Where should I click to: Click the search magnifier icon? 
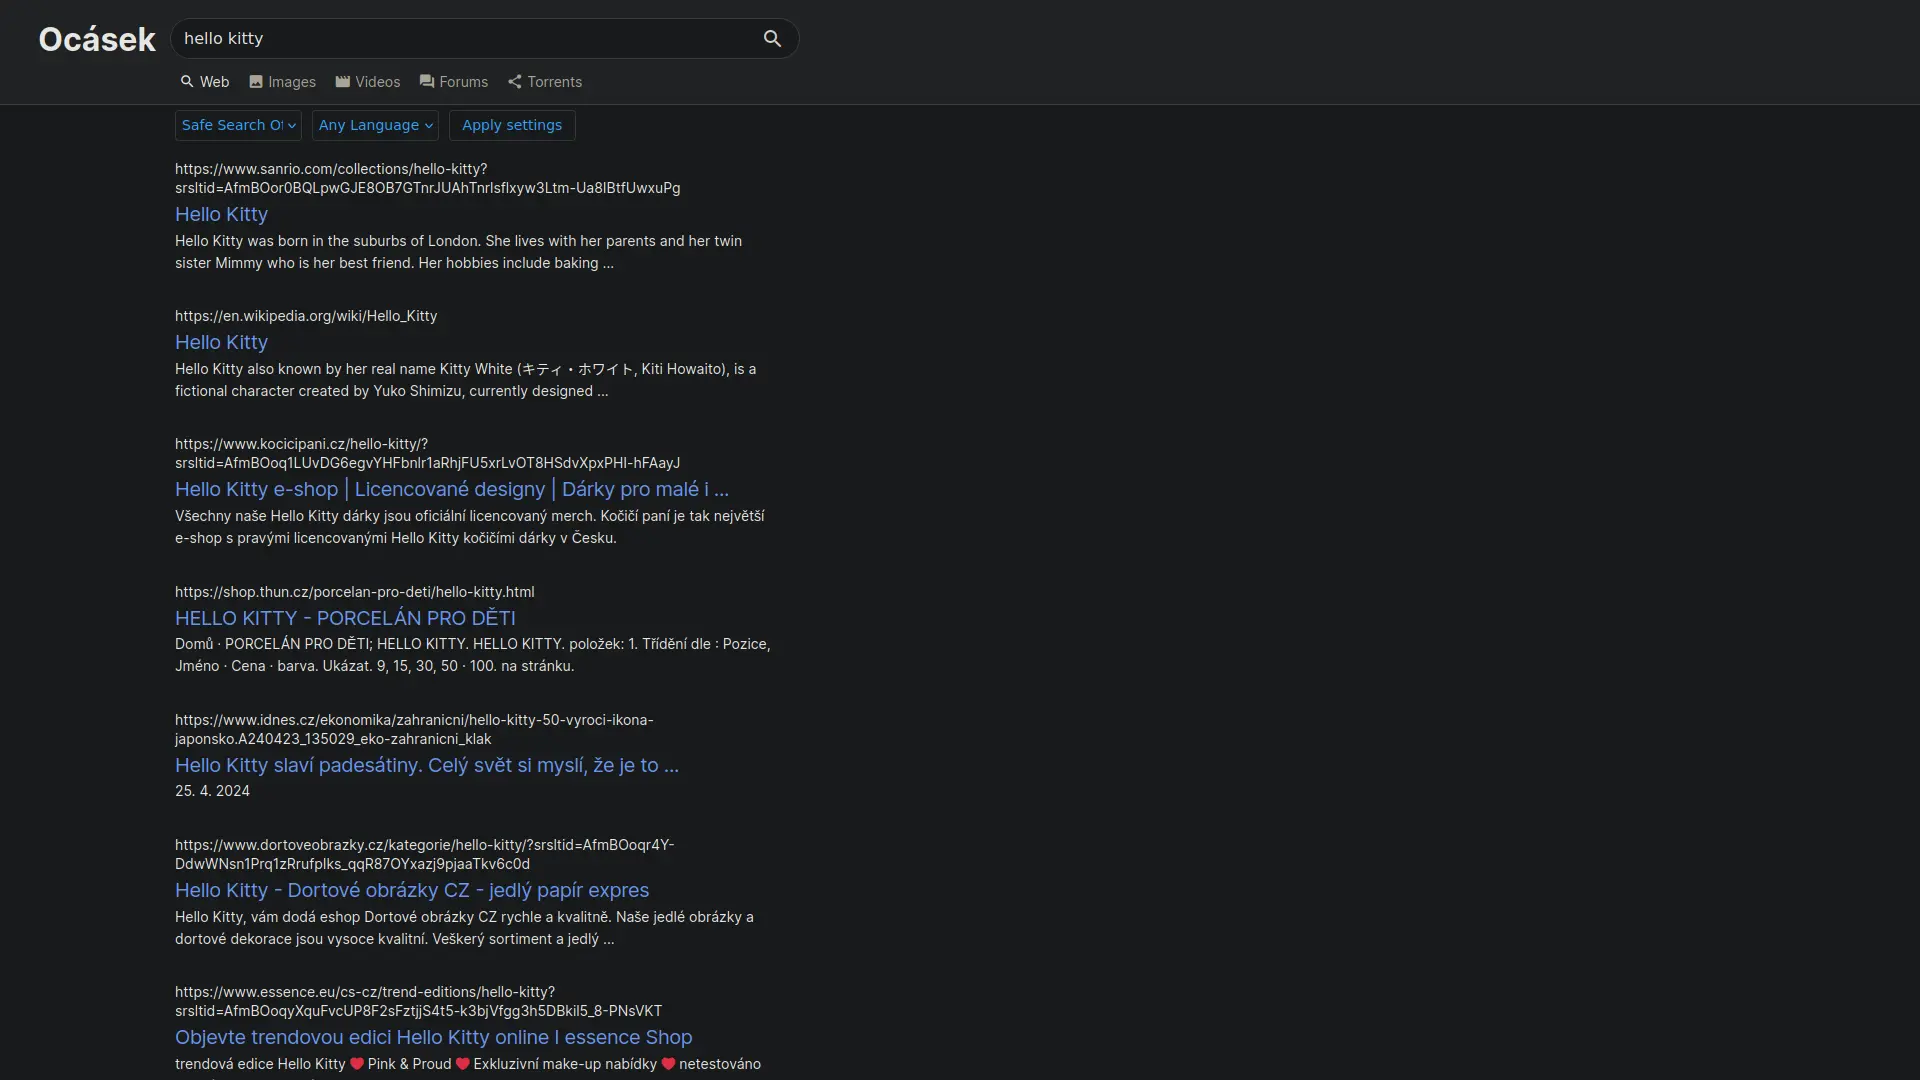click(x=771, y=37)
